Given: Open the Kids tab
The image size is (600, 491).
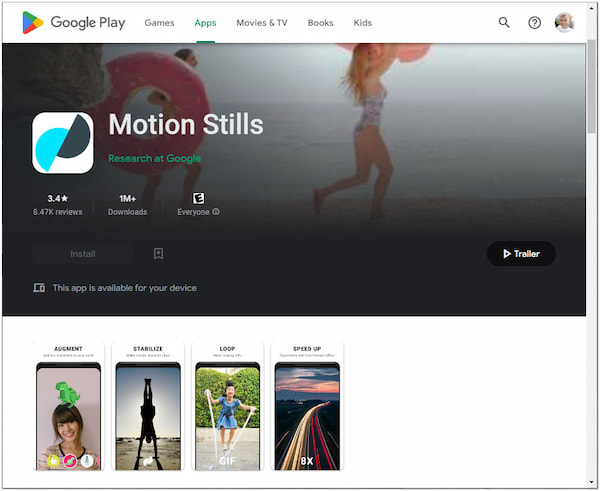Looking at the screenshot, I should coord(362,23).
